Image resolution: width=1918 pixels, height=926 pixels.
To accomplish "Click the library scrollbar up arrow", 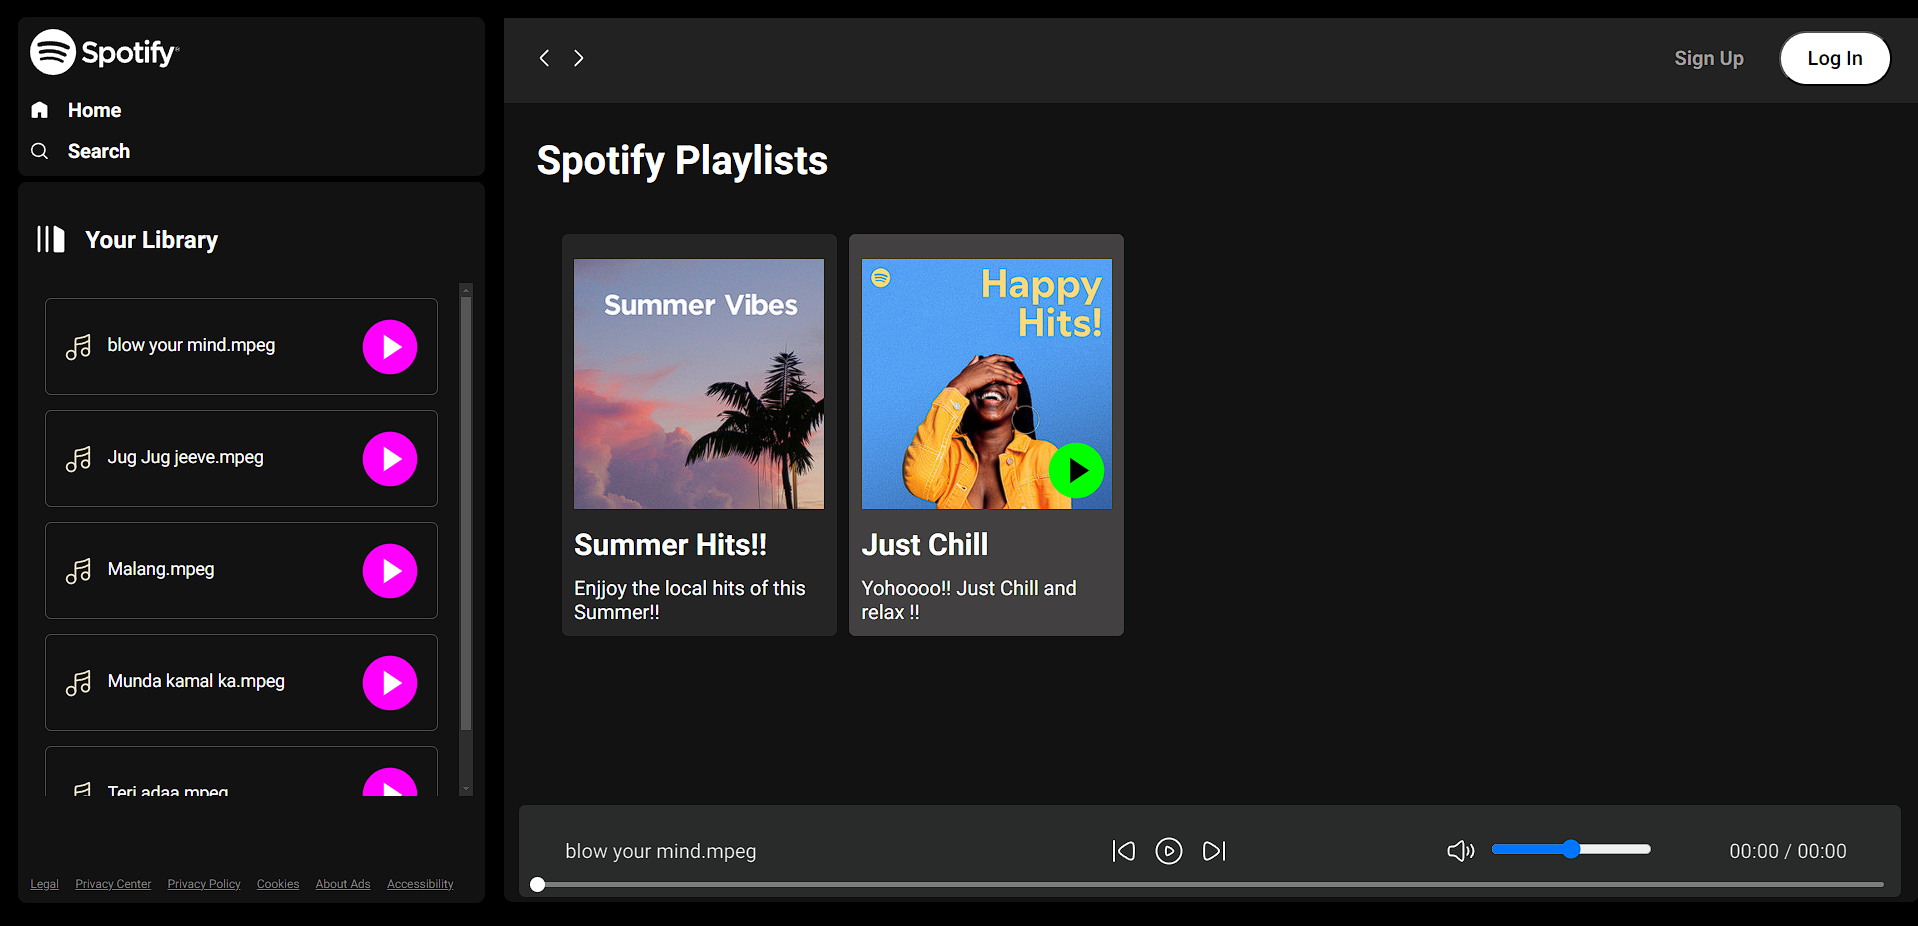I will tap(466, 291).
